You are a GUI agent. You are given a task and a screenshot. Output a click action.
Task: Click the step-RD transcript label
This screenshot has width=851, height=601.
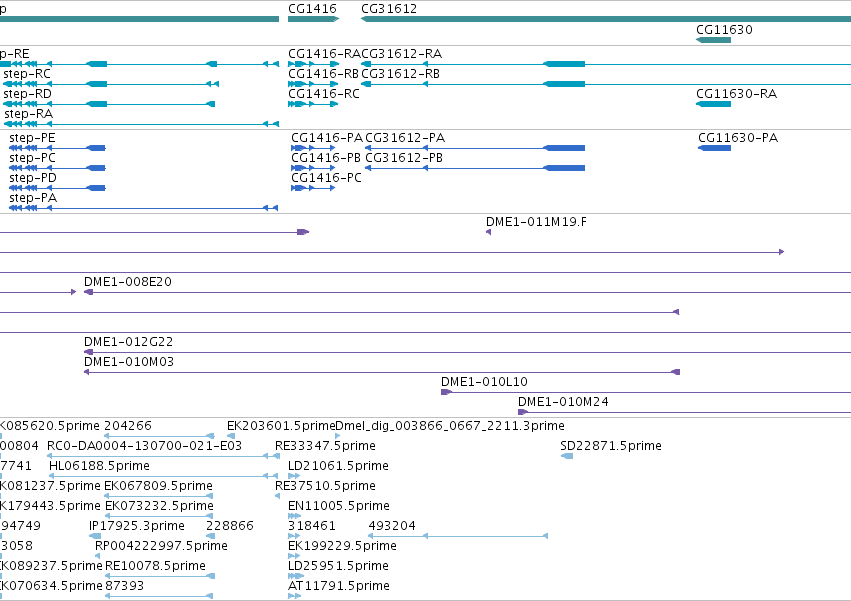tap(27, 94)
